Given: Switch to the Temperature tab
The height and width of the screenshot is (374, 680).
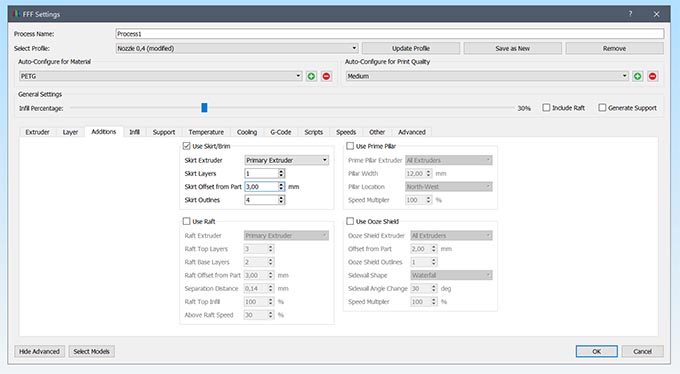Looking at the screenshot, I should [206, 132].
